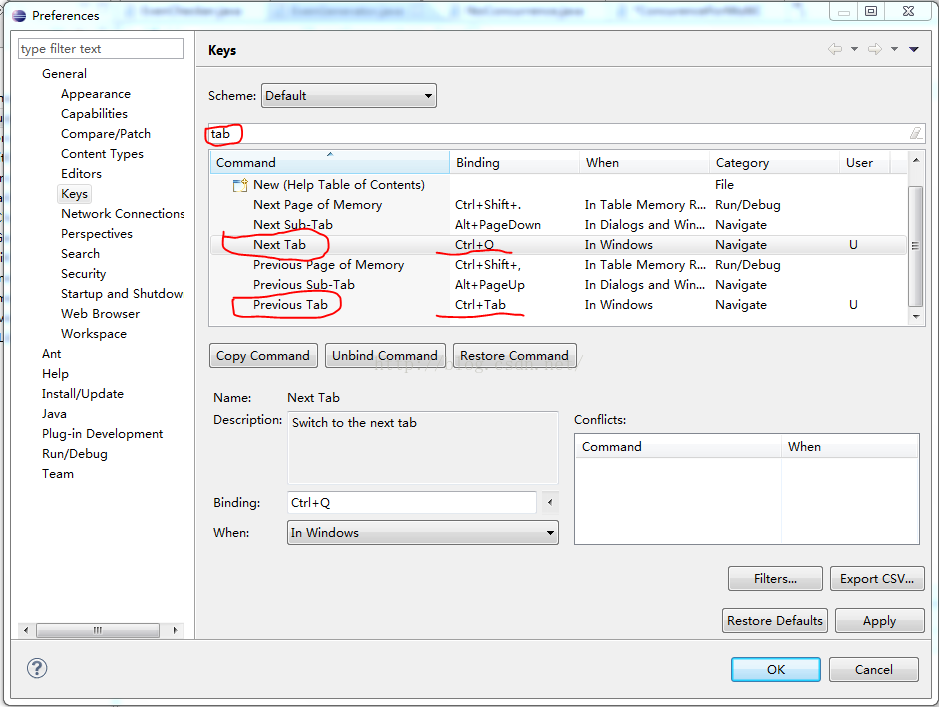Open Security preferences page
This screenshot has width=939, height=707.
(83, 274)
